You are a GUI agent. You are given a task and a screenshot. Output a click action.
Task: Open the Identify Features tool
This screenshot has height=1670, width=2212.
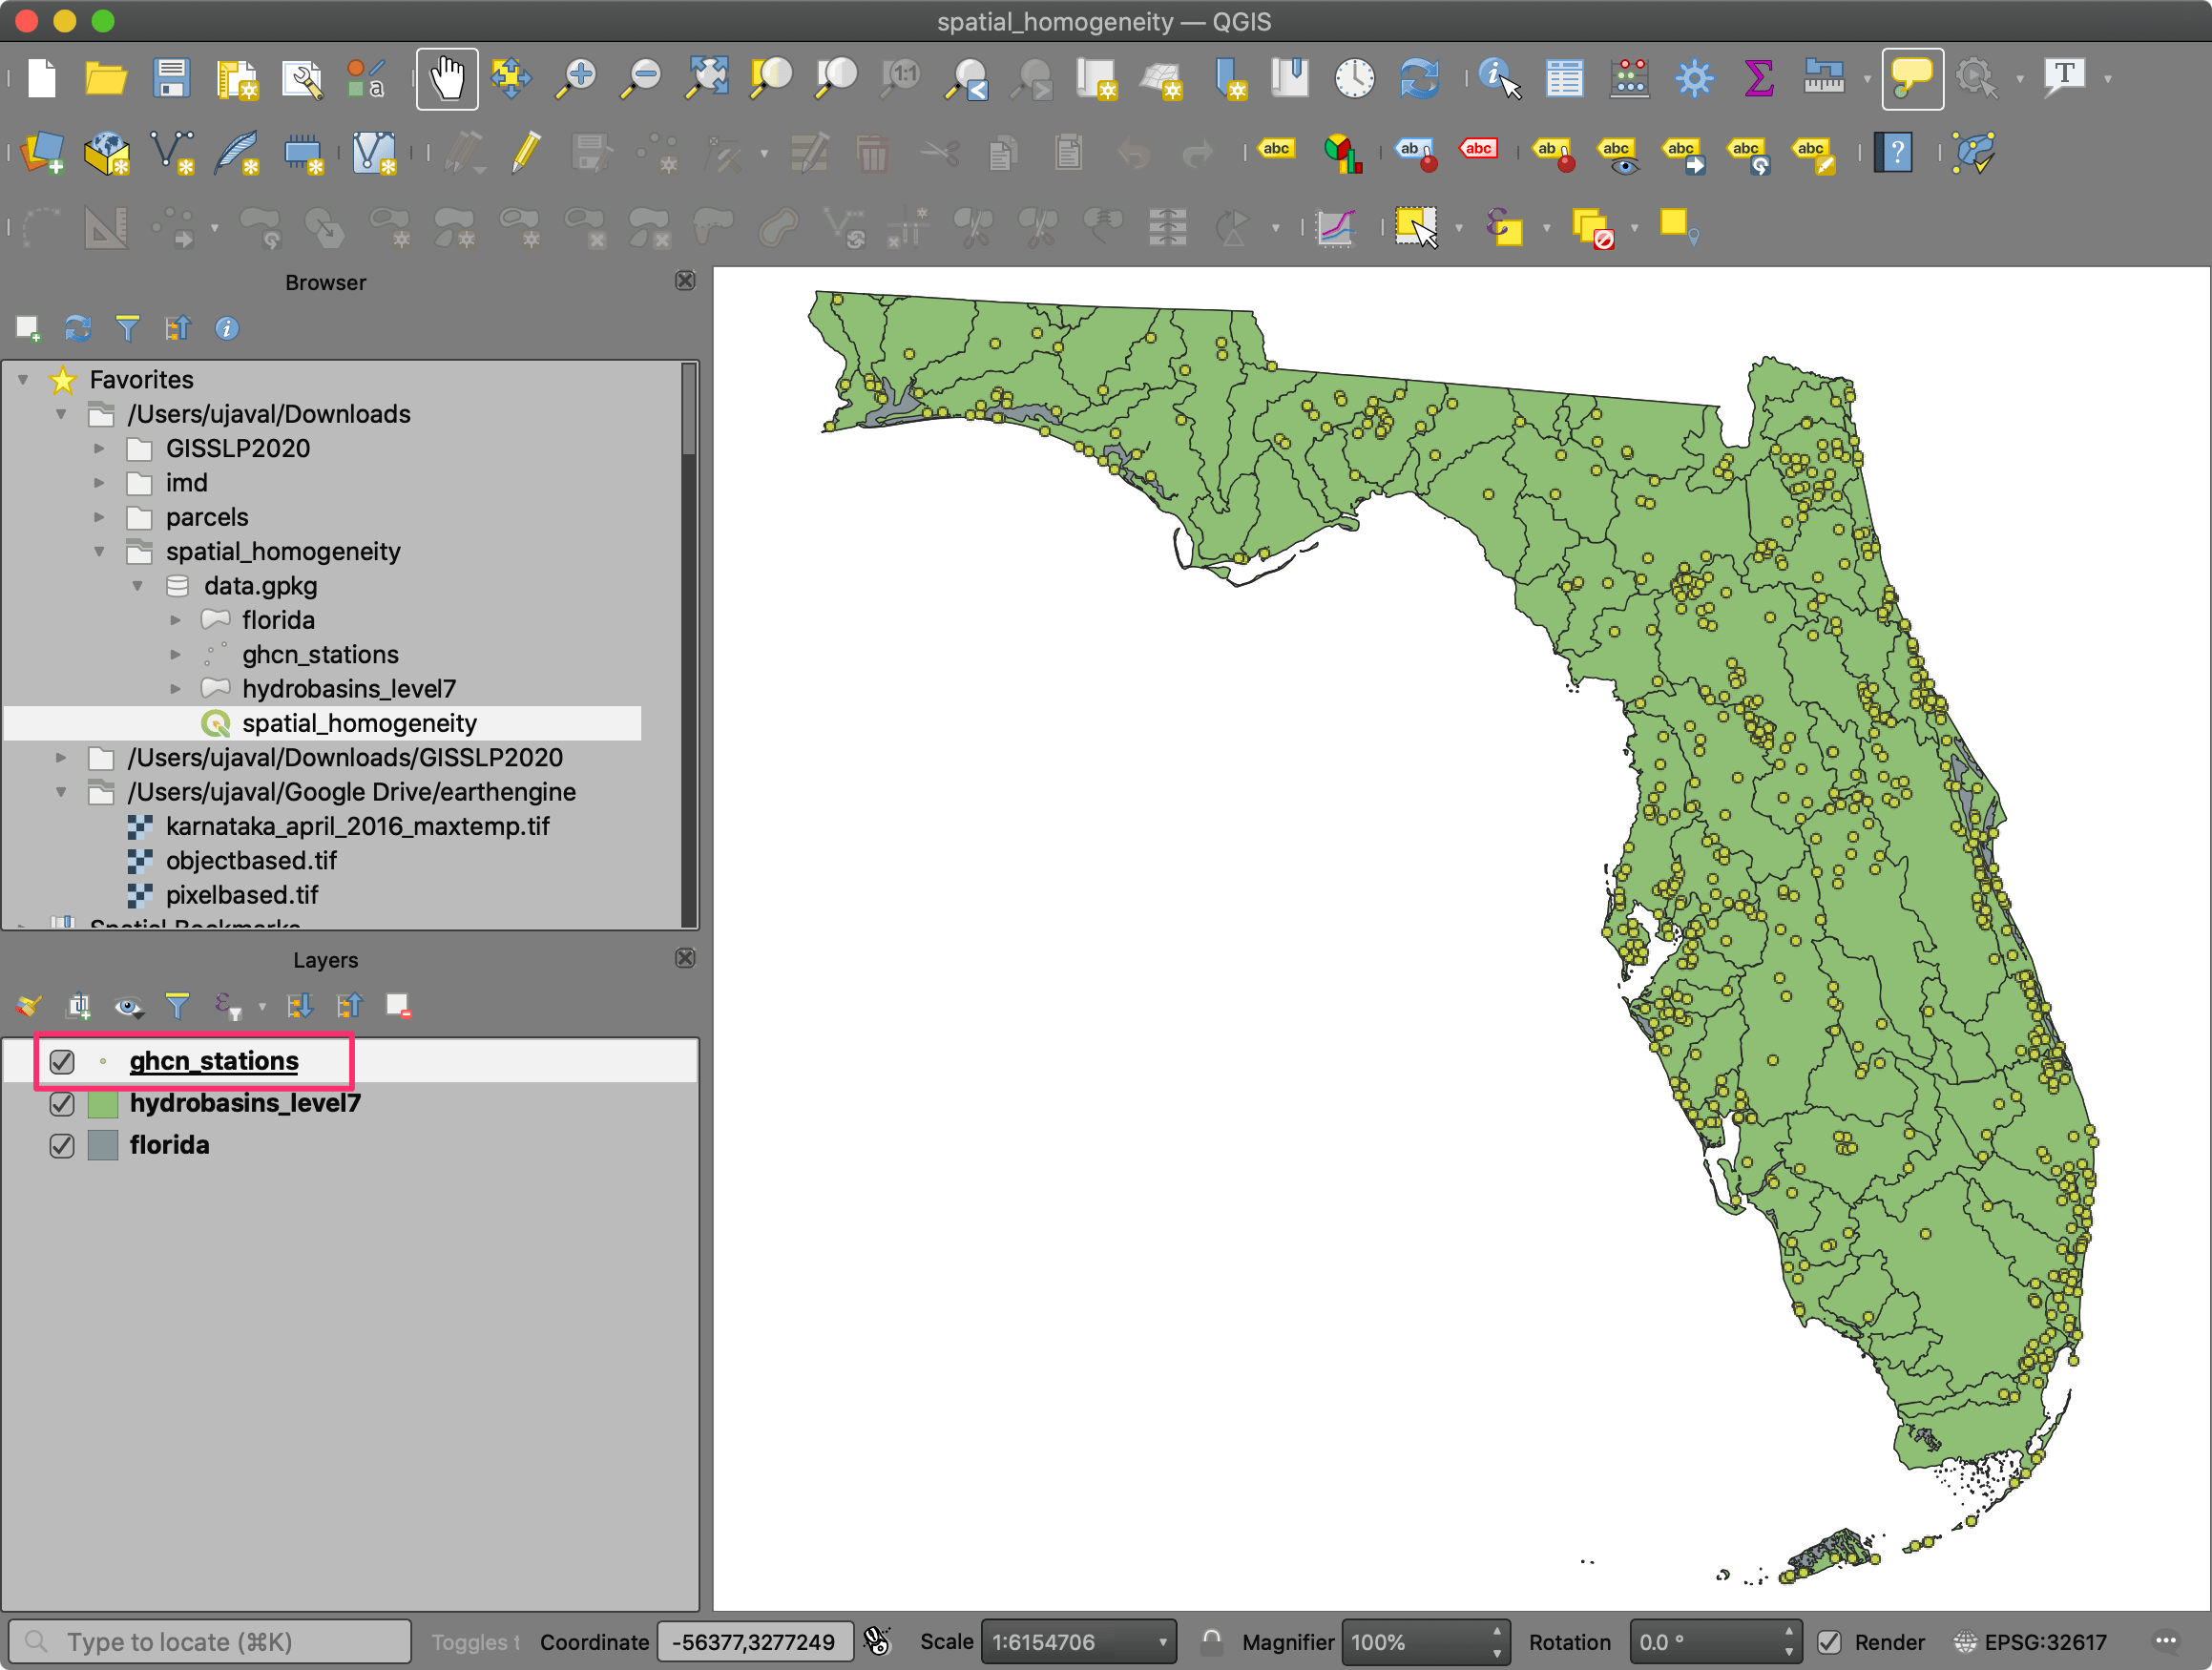[x=1497, y=78]
